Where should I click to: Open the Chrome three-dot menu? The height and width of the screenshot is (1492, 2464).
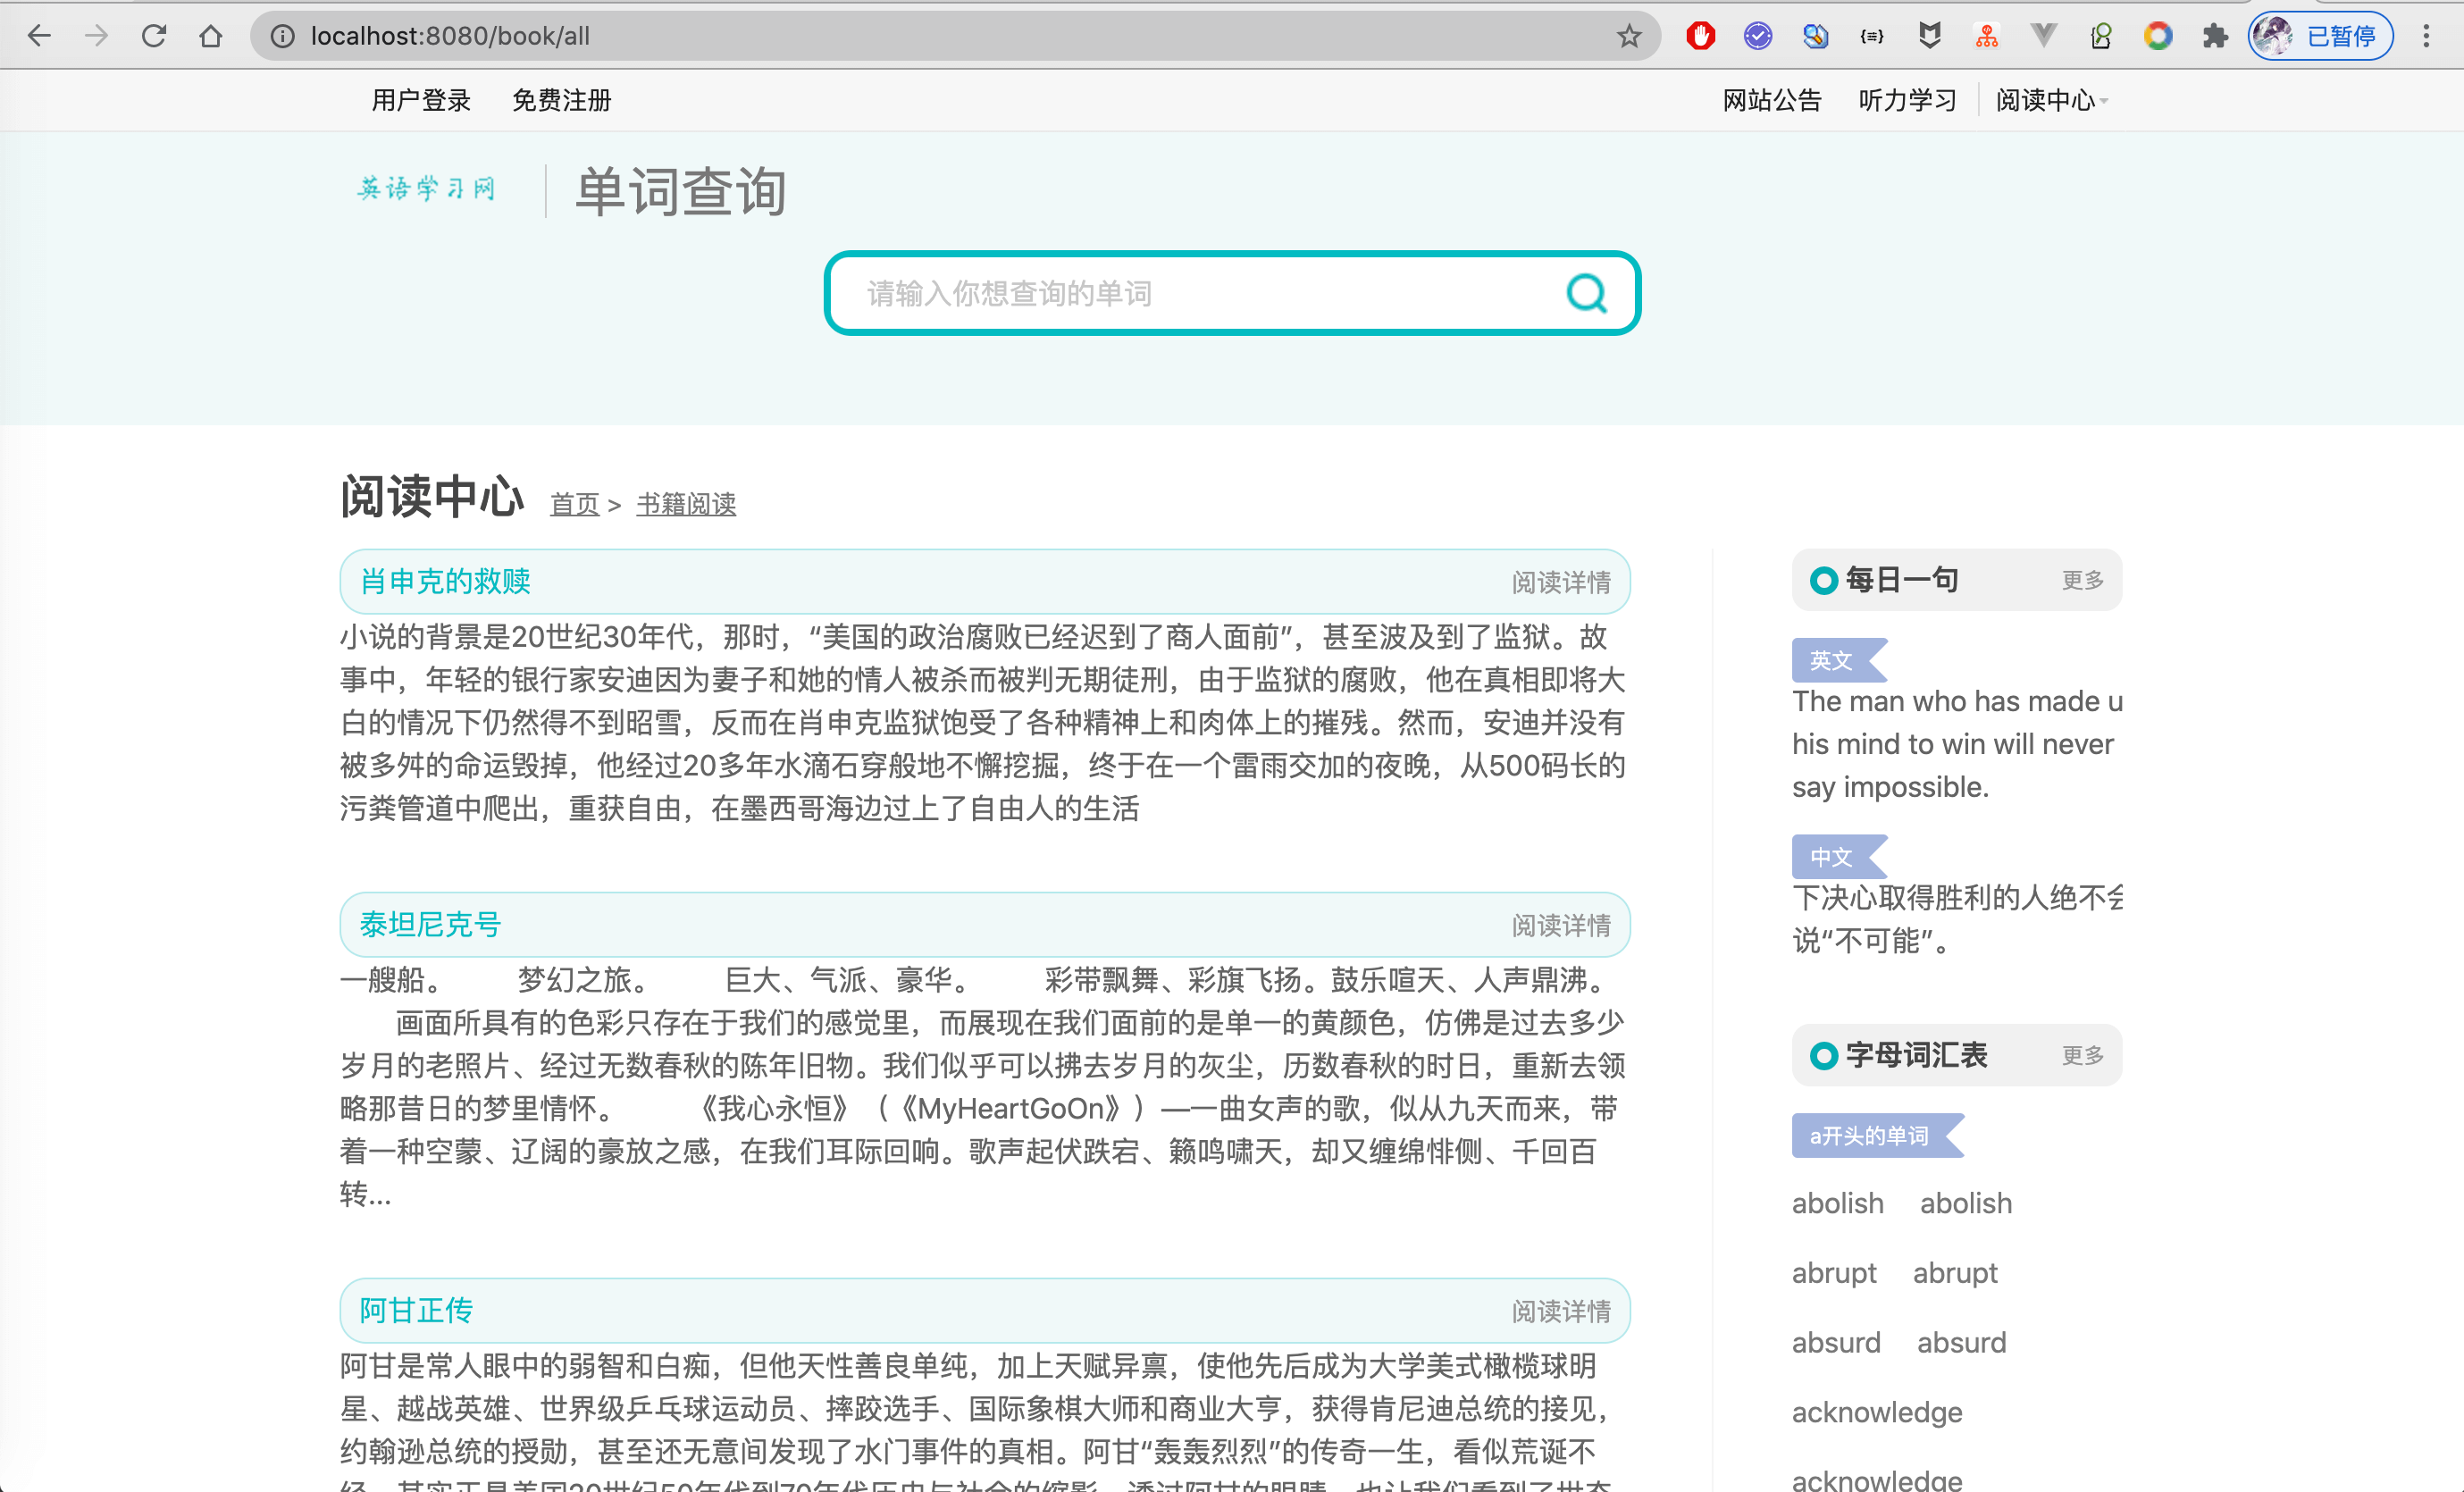(x=2426, y=36)
